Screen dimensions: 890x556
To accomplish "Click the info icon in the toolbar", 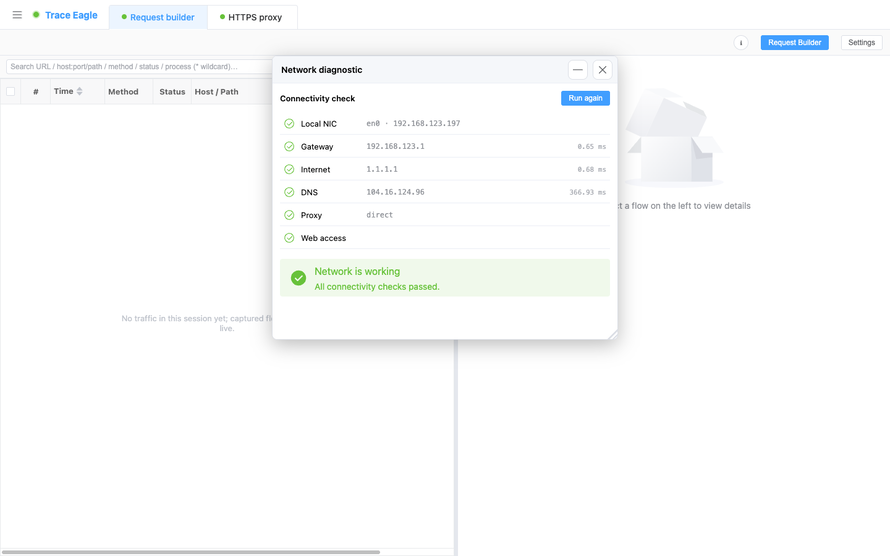I will tap(741, 43).
